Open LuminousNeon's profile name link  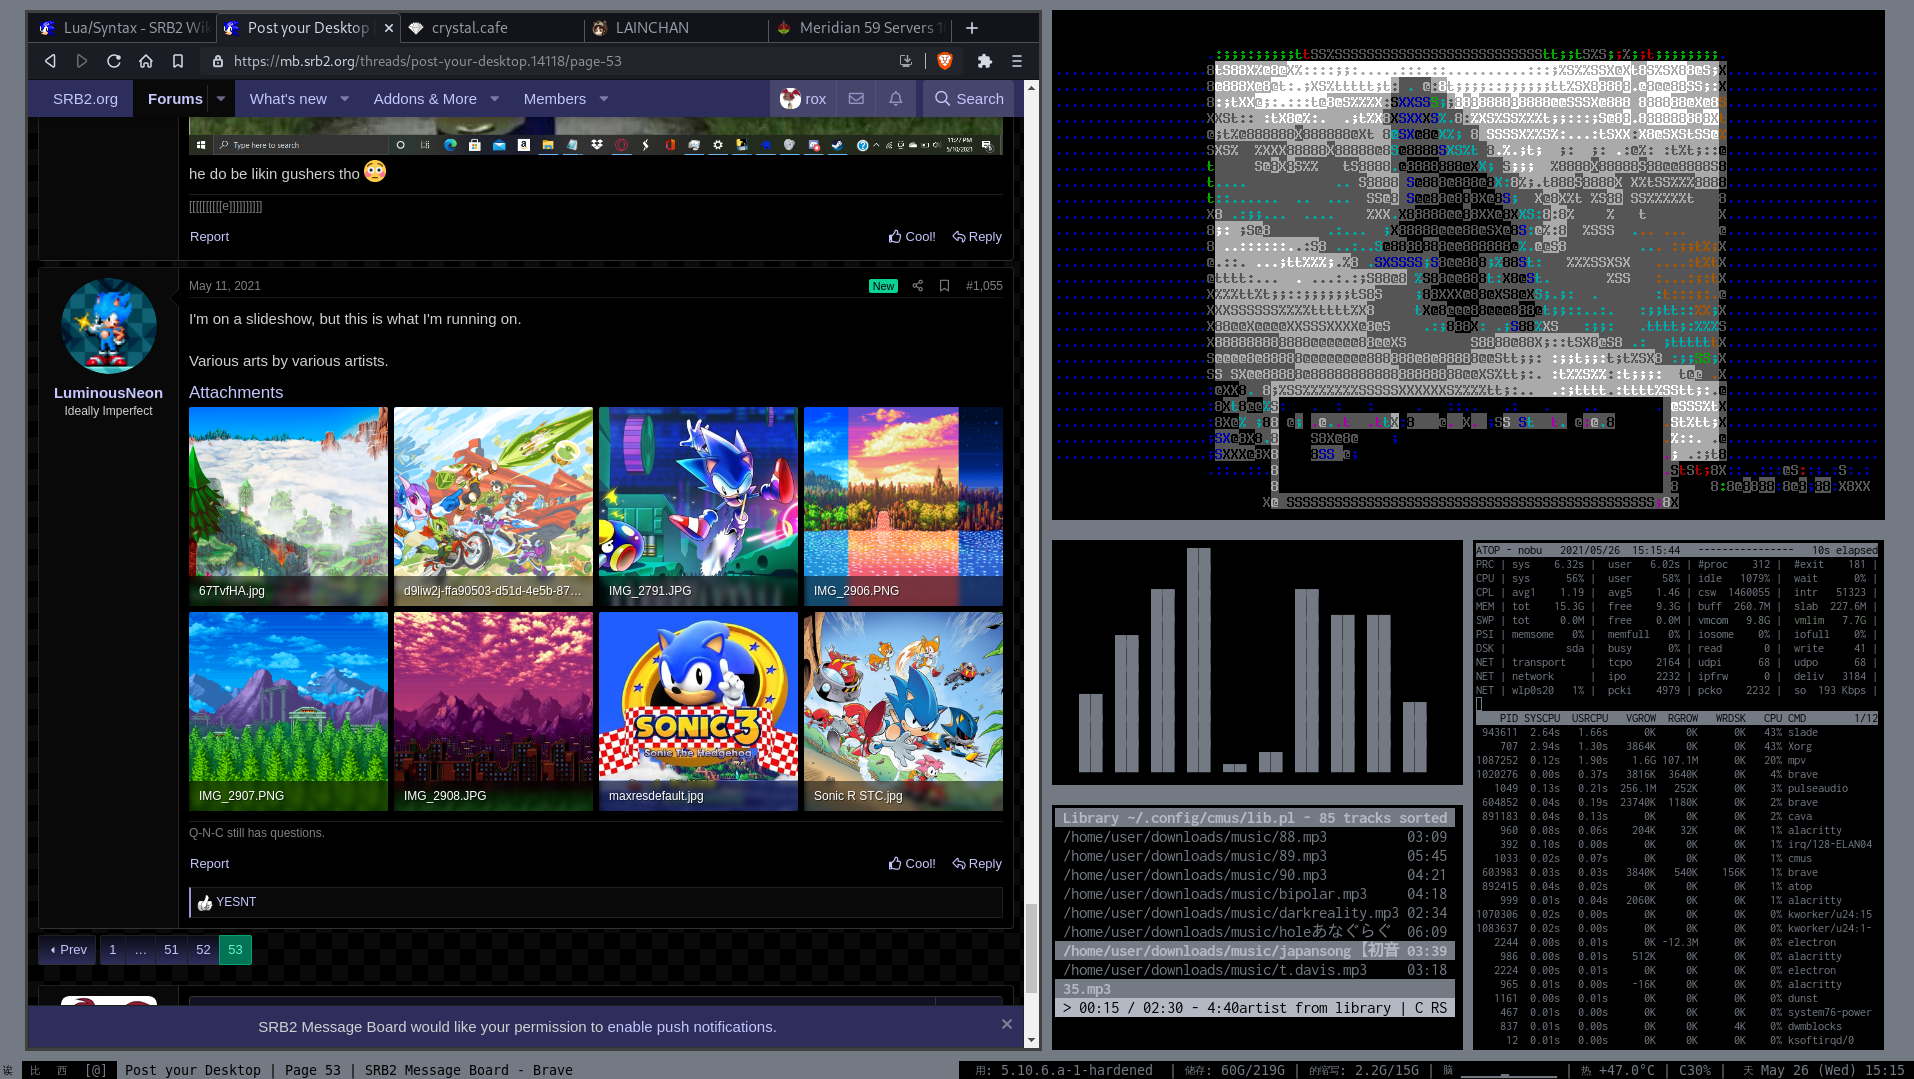(108, 393)
